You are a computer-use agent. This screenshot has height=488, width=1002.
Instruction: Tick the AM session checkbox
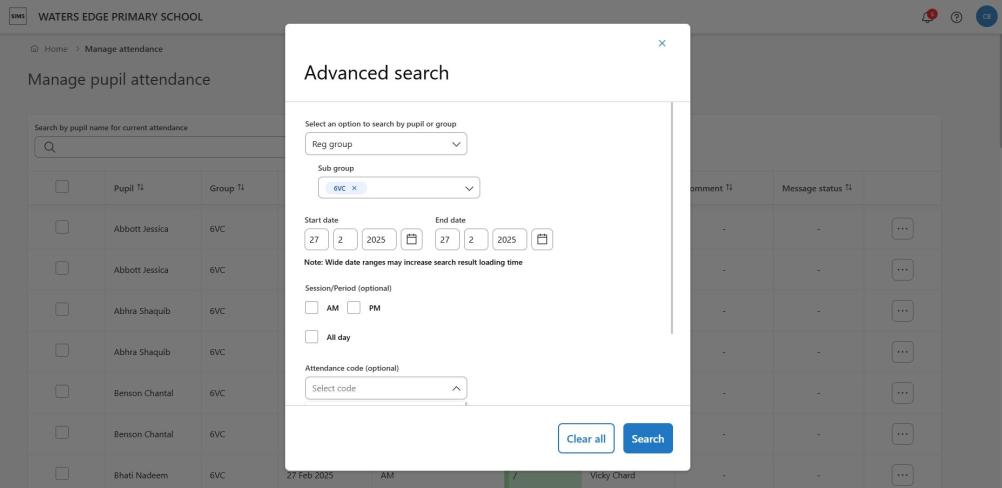(x=312, y=307)
